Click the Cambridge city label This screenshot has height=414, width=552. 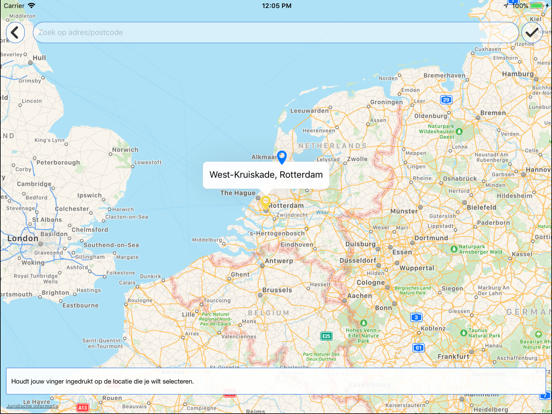coord(34,184)
